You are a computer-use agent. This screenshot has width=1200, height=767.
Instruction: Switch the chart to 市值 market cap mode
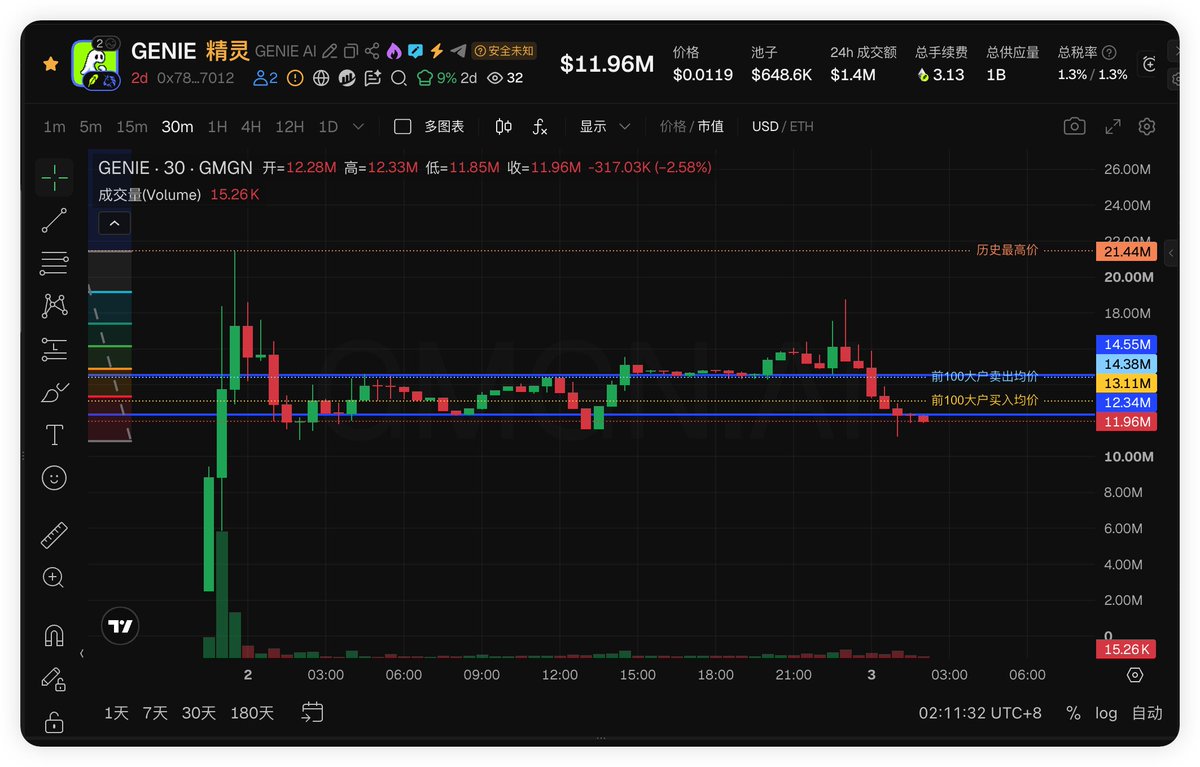point(711,127)
